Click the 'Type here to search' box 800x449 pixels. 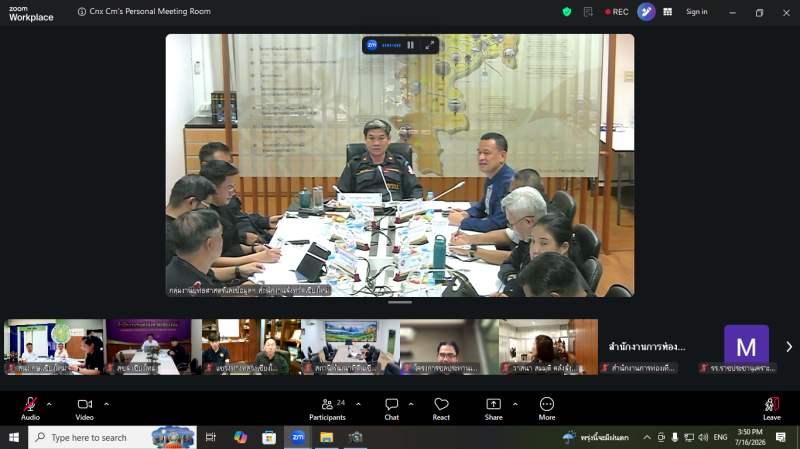(x=112, y=437)
